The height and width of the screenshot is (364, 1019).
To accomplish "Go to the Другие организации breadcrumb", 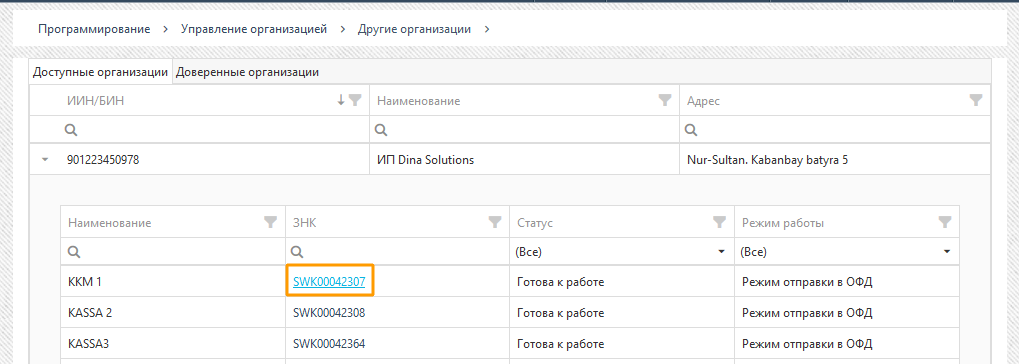I will (x=415, y=29).
